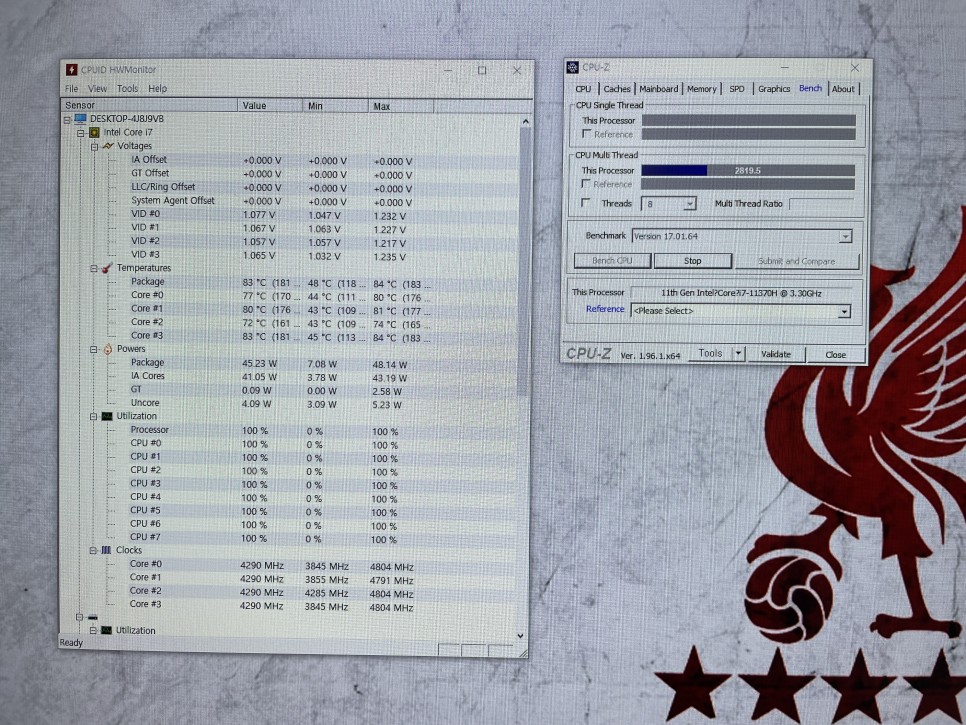Screen dimensions: 966x725
Task: Click the HWMonitor lightning app icon
Action: 71,69
